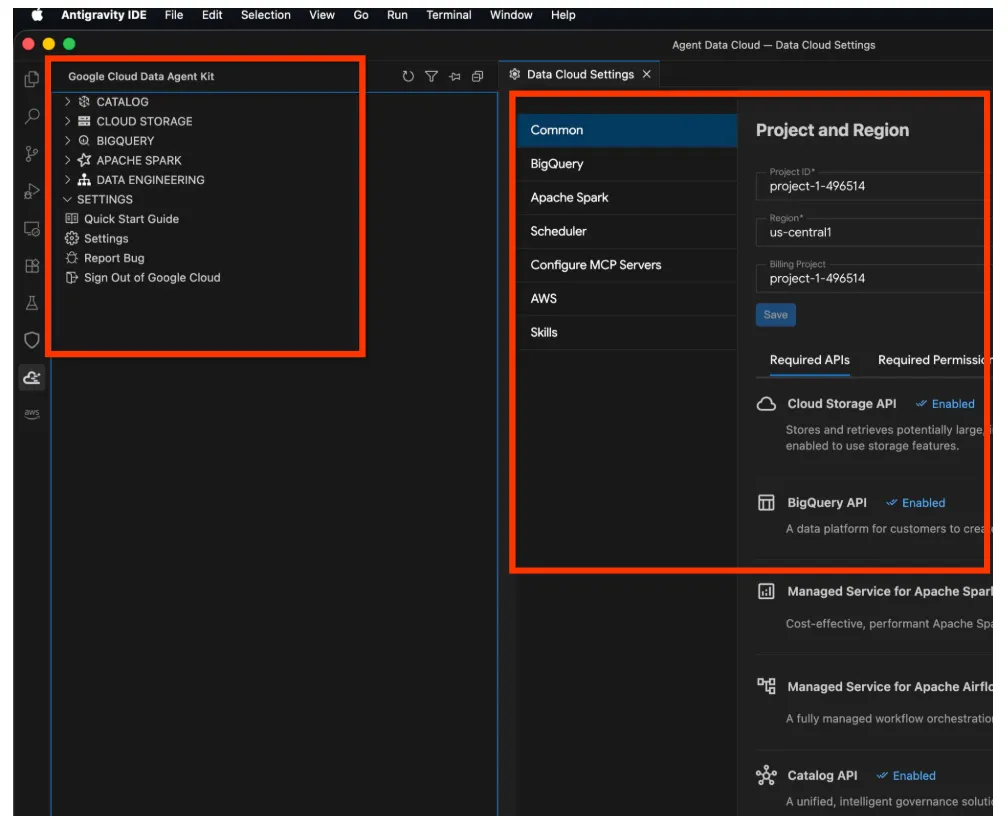Screen dimensions: 1008x829
Task: Click the refresh icon in sidebar header
Action: [x=408, y=76]
